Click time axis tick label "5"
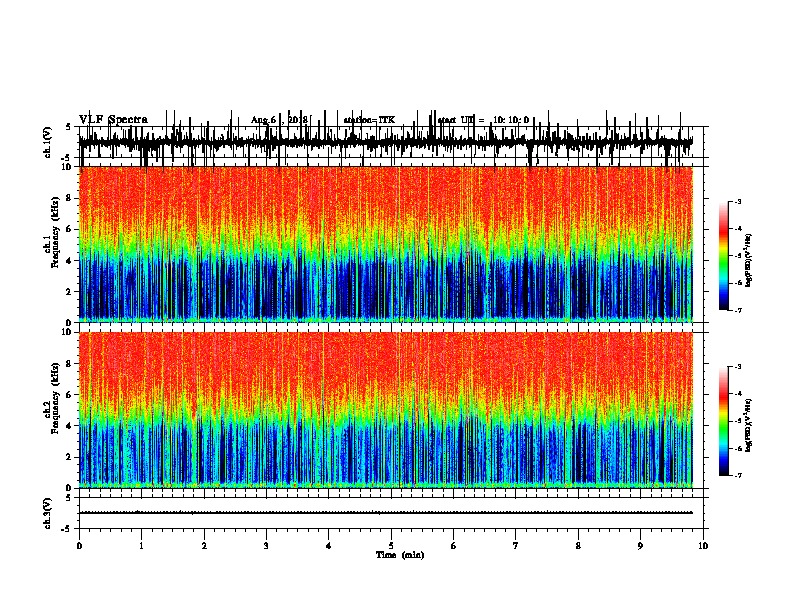 [x=391, y=546]
